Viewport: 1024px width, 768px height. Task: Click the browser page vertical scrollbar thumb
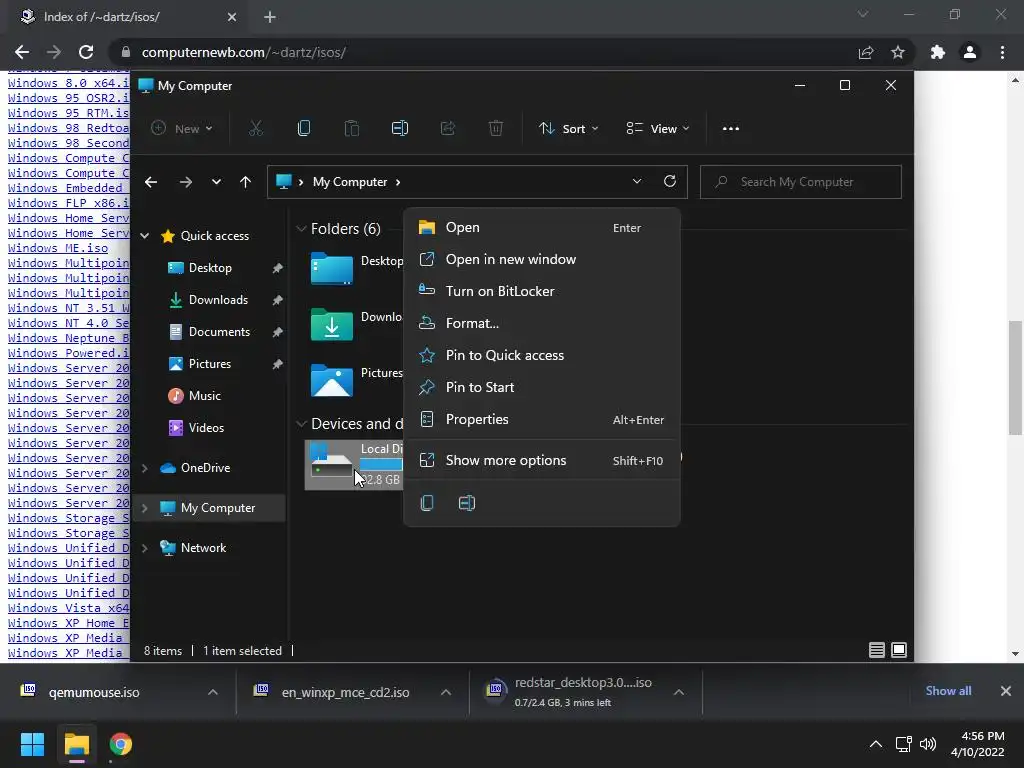(x=1015, y=377)
